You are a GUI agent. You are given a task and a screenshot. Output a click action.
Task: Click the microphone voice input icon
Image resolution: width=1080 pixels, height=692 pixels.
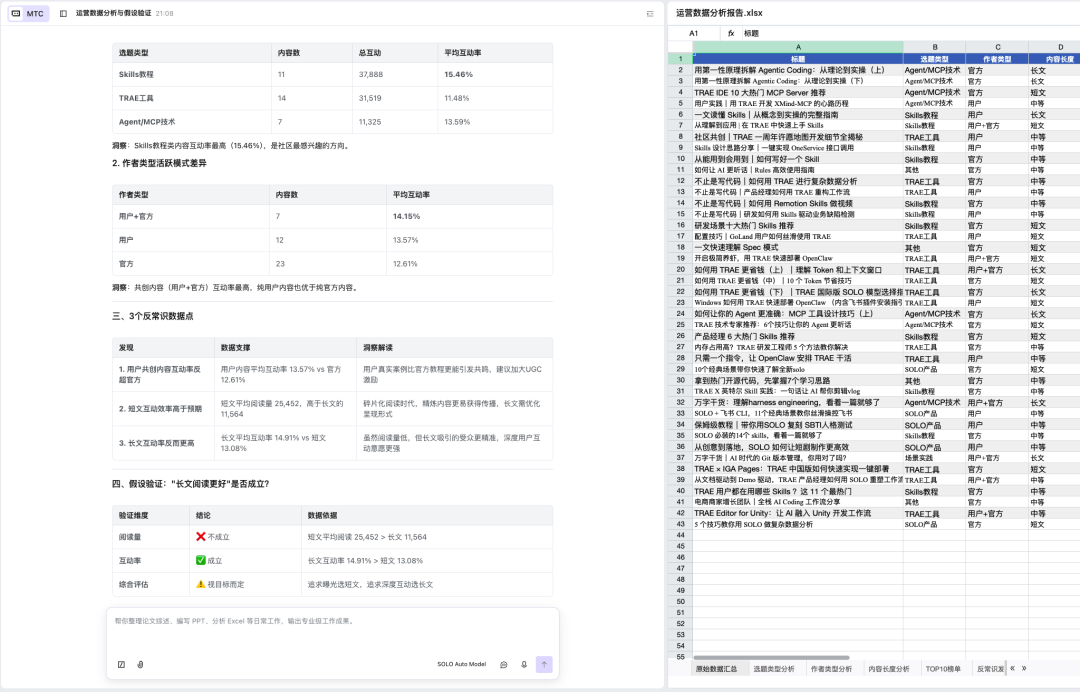(524, 664)
